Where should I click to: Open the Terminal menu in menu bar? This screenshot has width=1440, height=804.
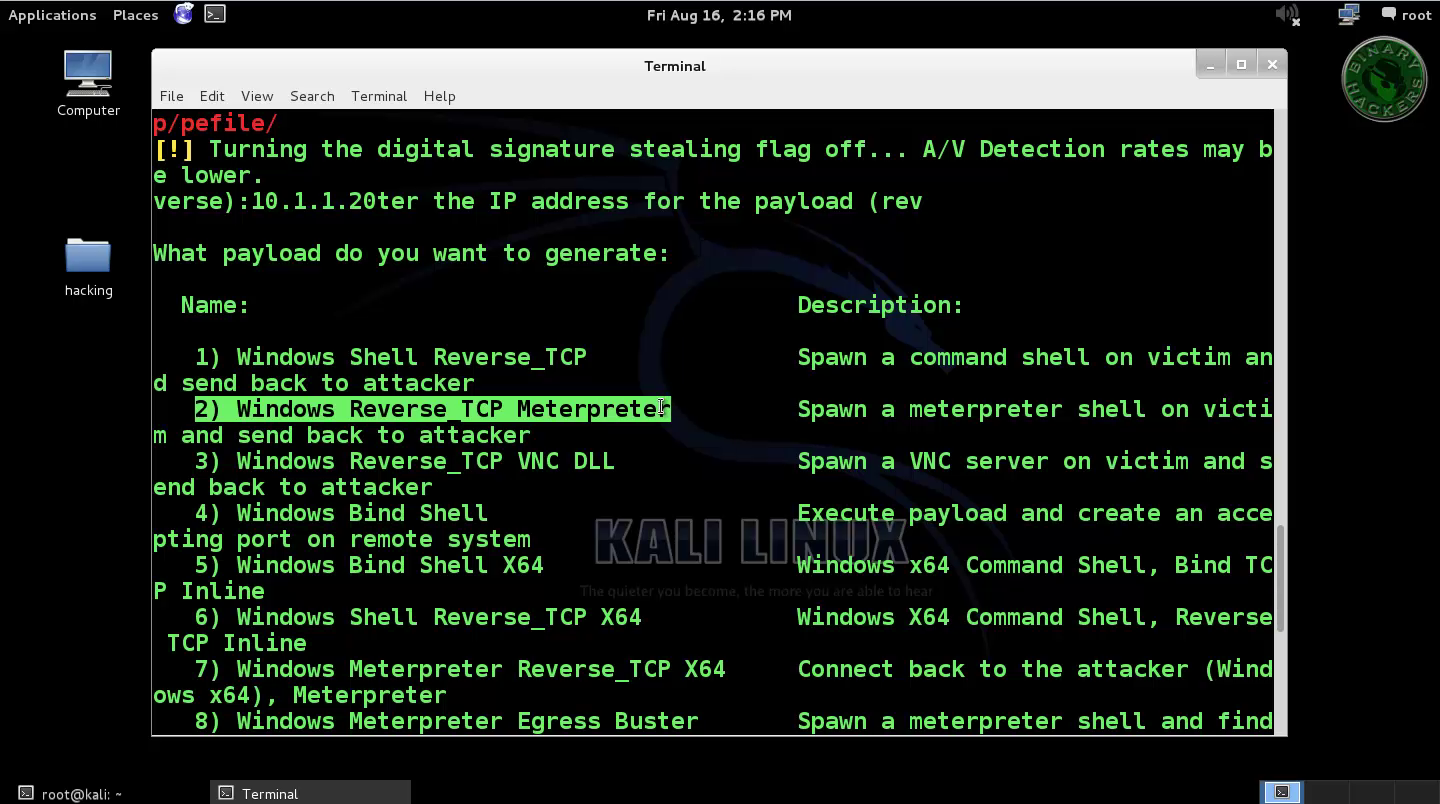[x=379, y=96]
